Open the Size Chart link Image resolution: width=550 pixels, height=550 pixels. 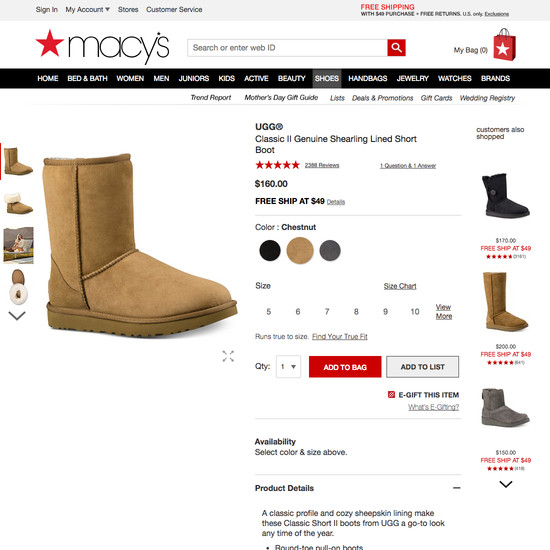(x=400, y=286)
